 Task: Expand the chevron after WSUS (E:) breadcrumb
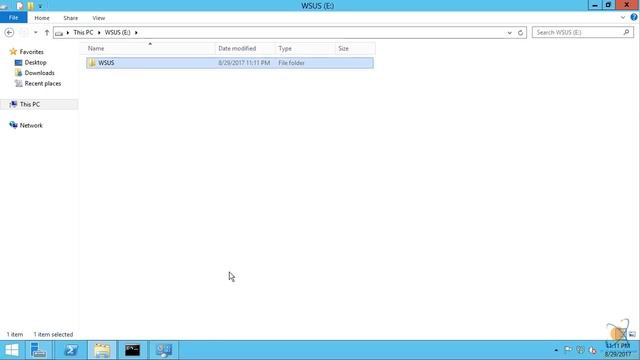[x=136, y=33]
